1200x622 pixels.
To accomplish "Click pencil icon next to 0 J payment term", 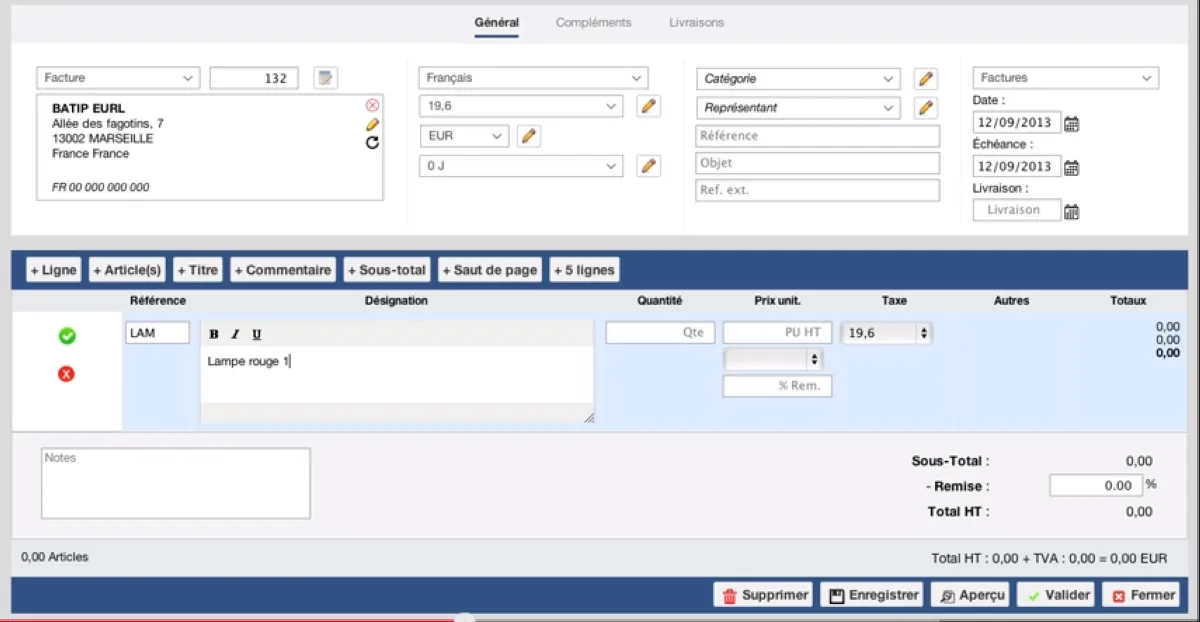I will (x=649, y=166).
